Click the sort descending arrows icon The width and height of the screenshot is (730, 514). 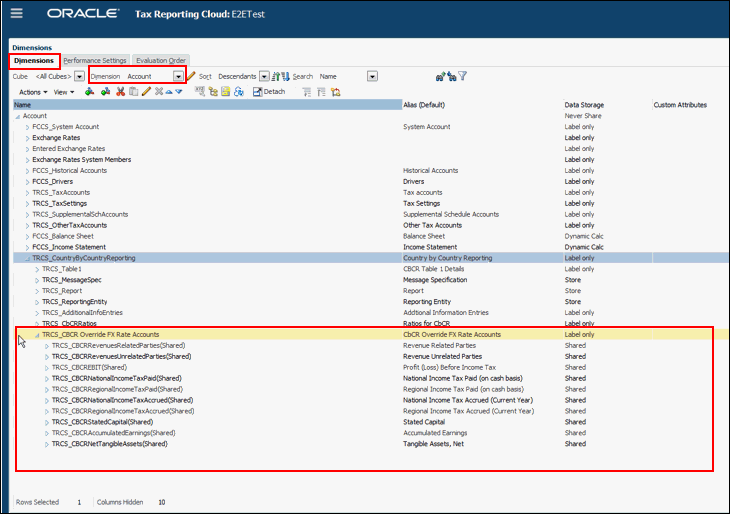(x=285, y=76)
